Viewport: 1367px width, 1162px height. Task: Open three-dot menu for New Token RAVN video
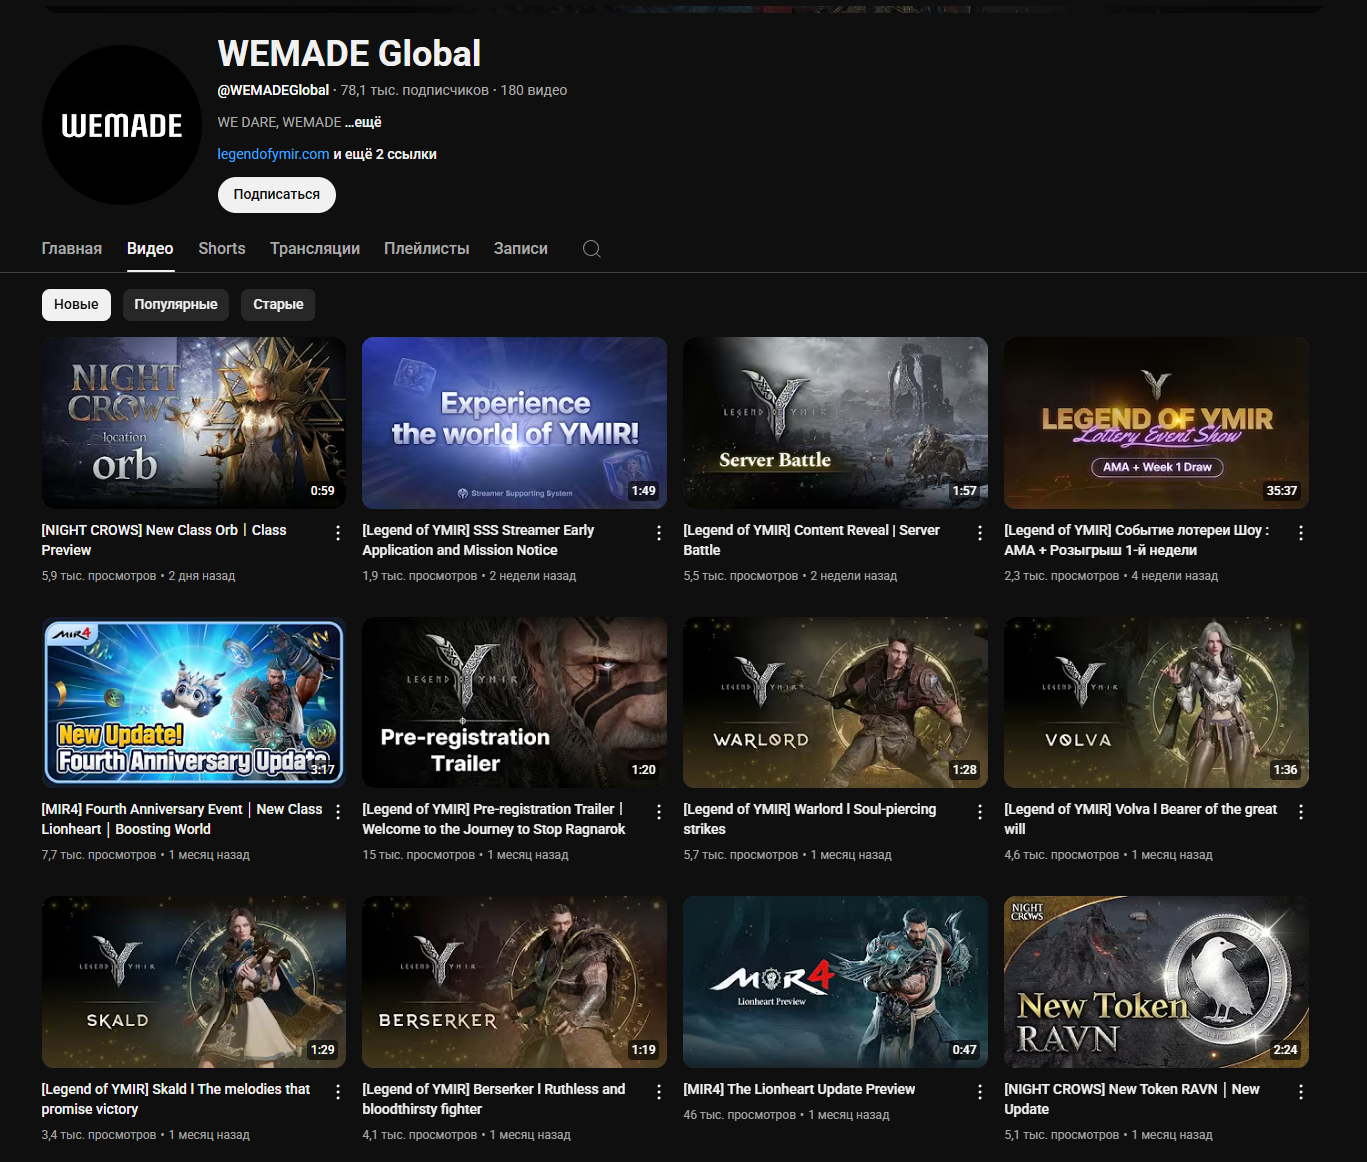point(1301,1092)
